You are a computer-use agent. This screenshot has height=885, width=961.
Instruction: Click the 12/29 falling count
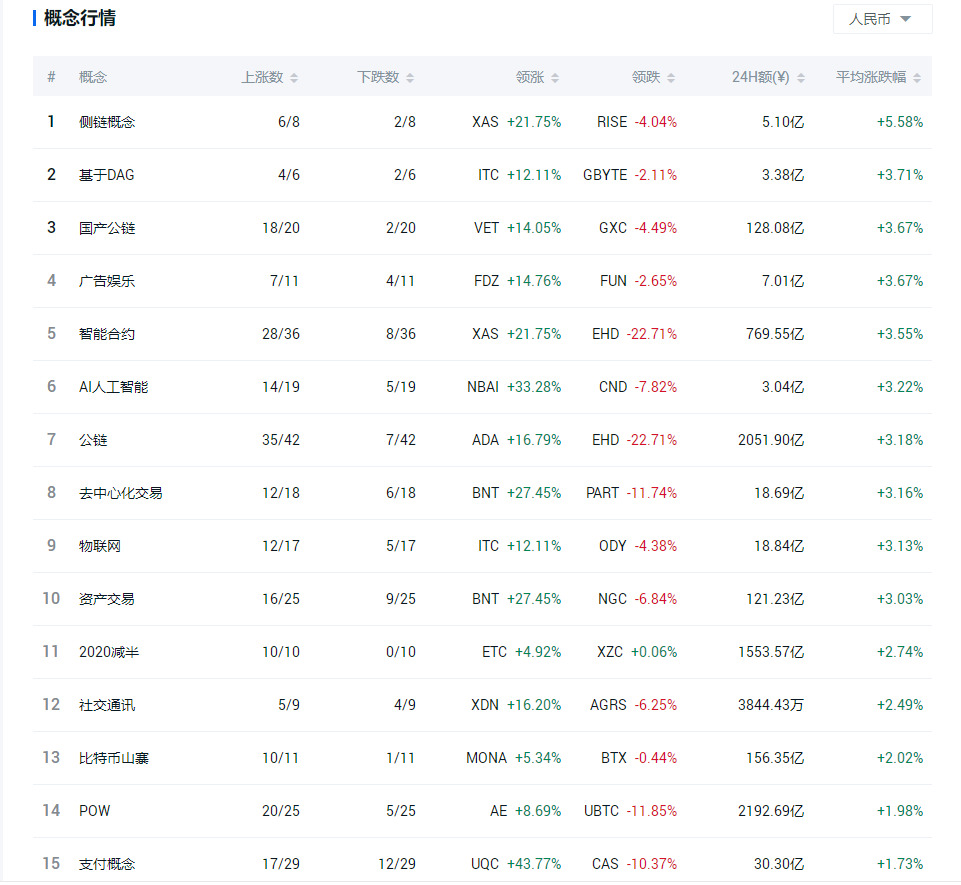click(397, 864)
